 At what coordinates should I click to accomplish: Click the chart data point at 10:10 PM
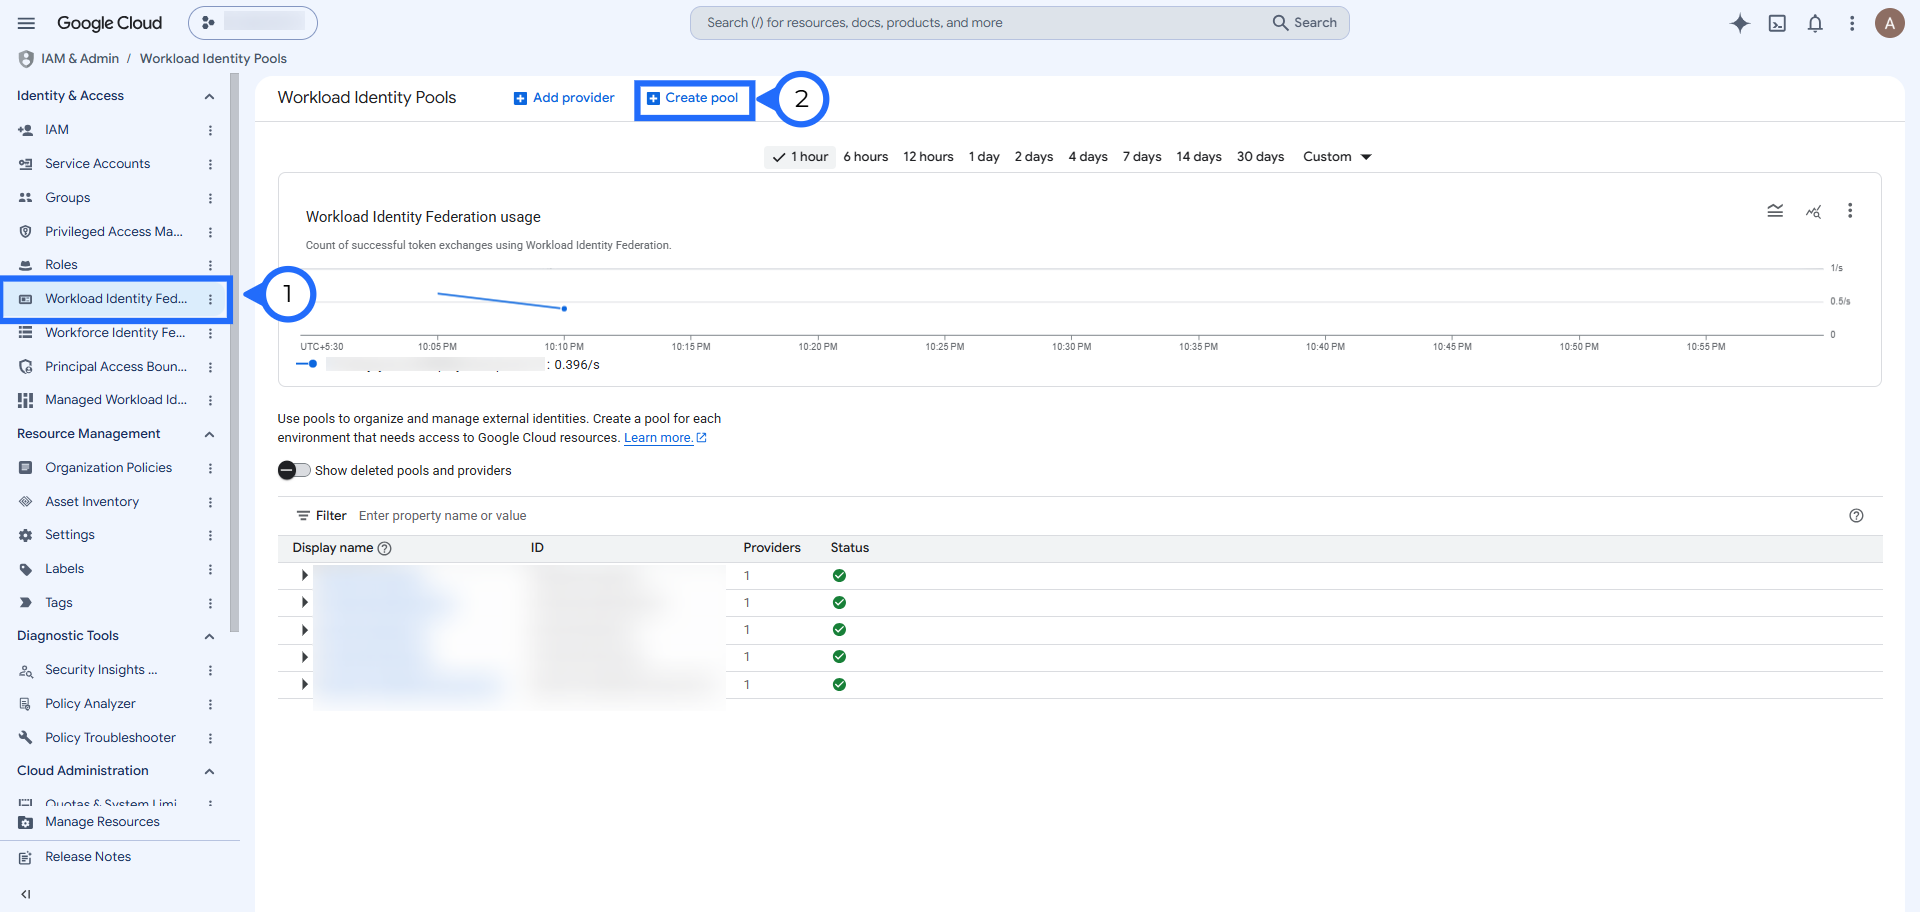(x=564, y=309)
